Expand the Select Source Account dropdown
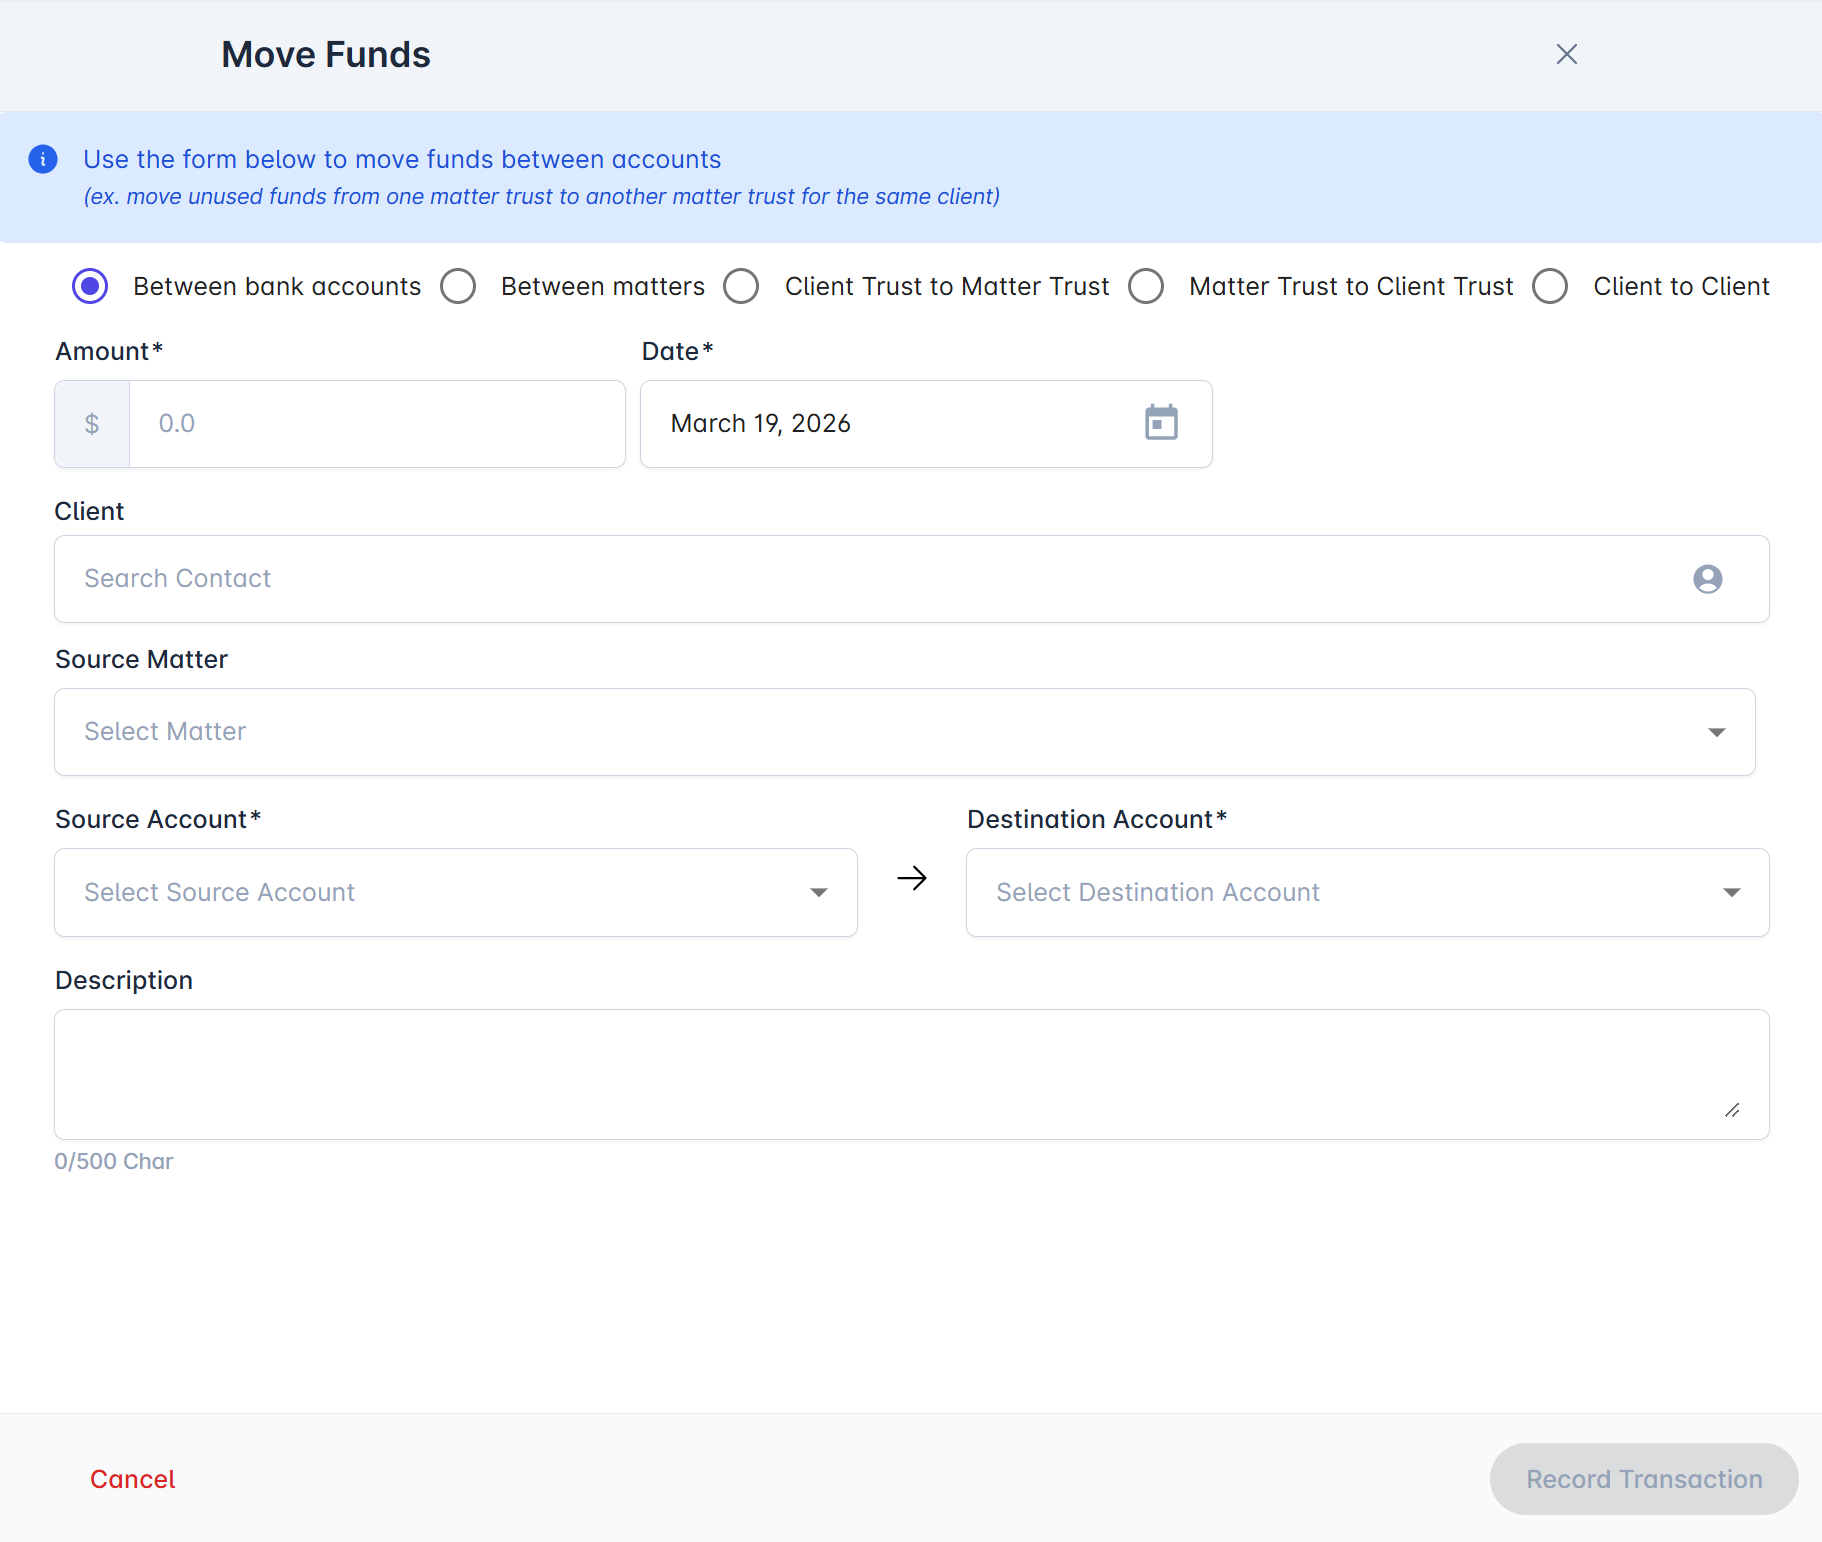This screenshot has width=1822, height=1542. pos(455,893)
